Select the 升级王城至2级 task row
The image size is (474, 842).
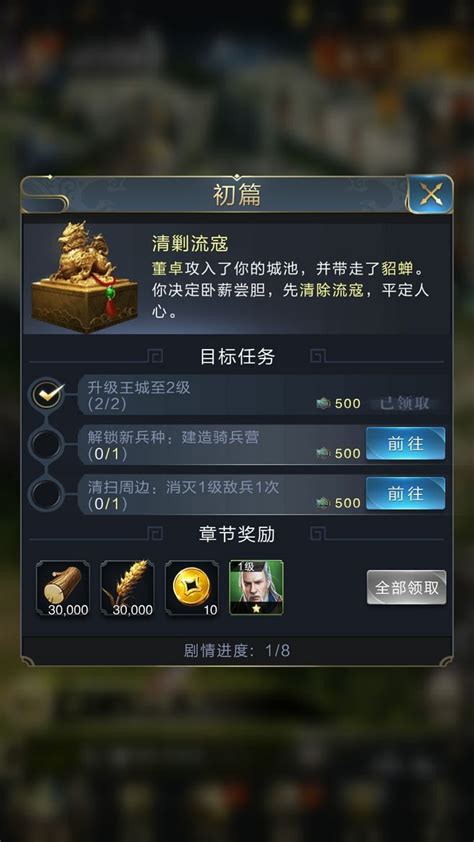point(264,395)
